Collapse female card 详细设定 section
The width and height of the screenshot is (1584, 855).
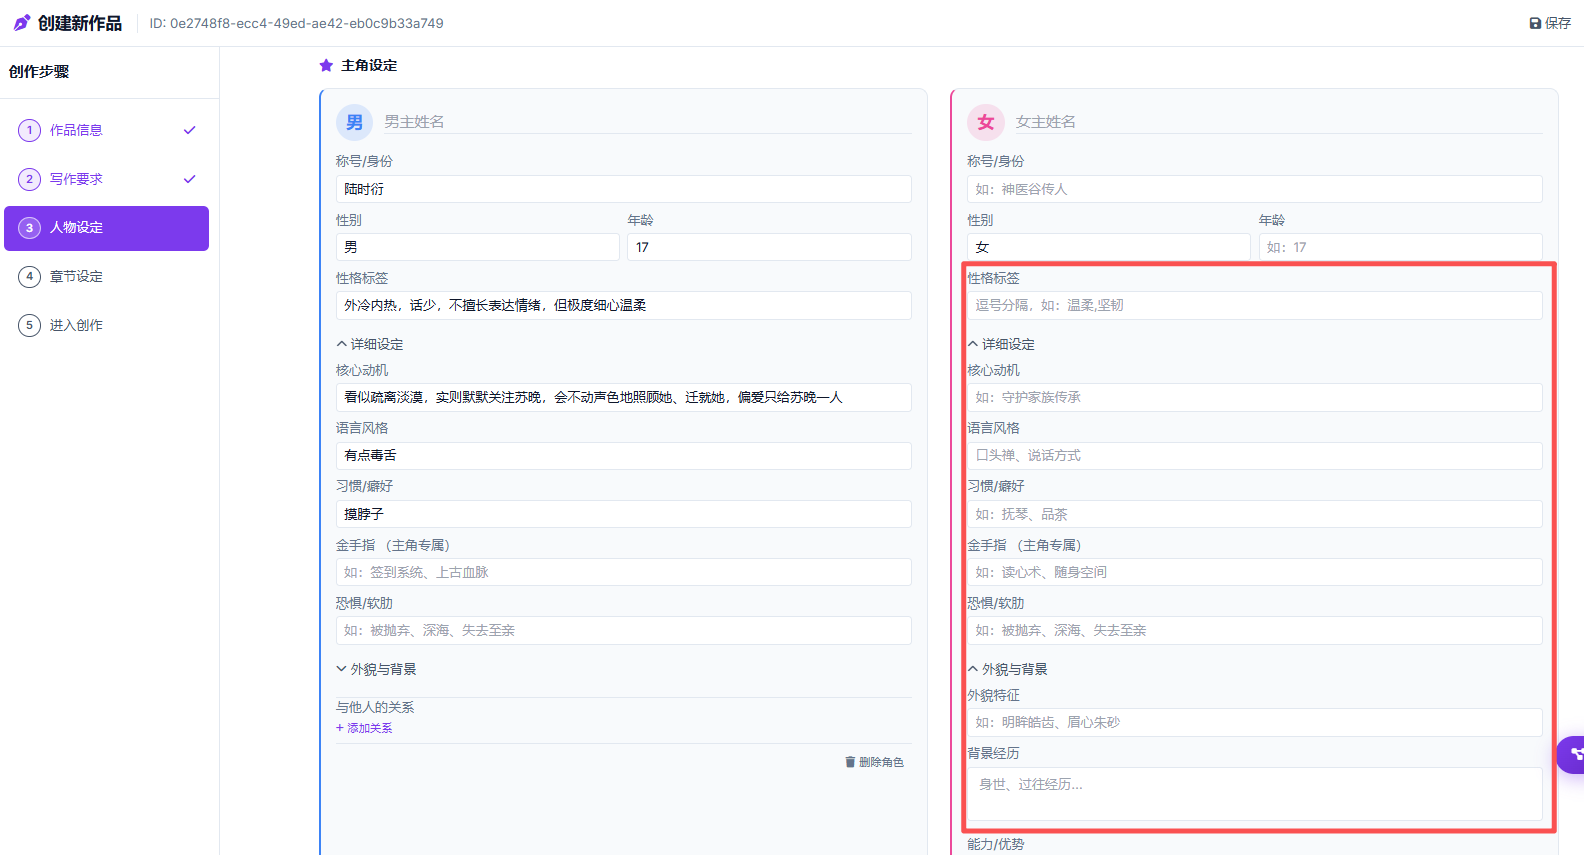1001,344
